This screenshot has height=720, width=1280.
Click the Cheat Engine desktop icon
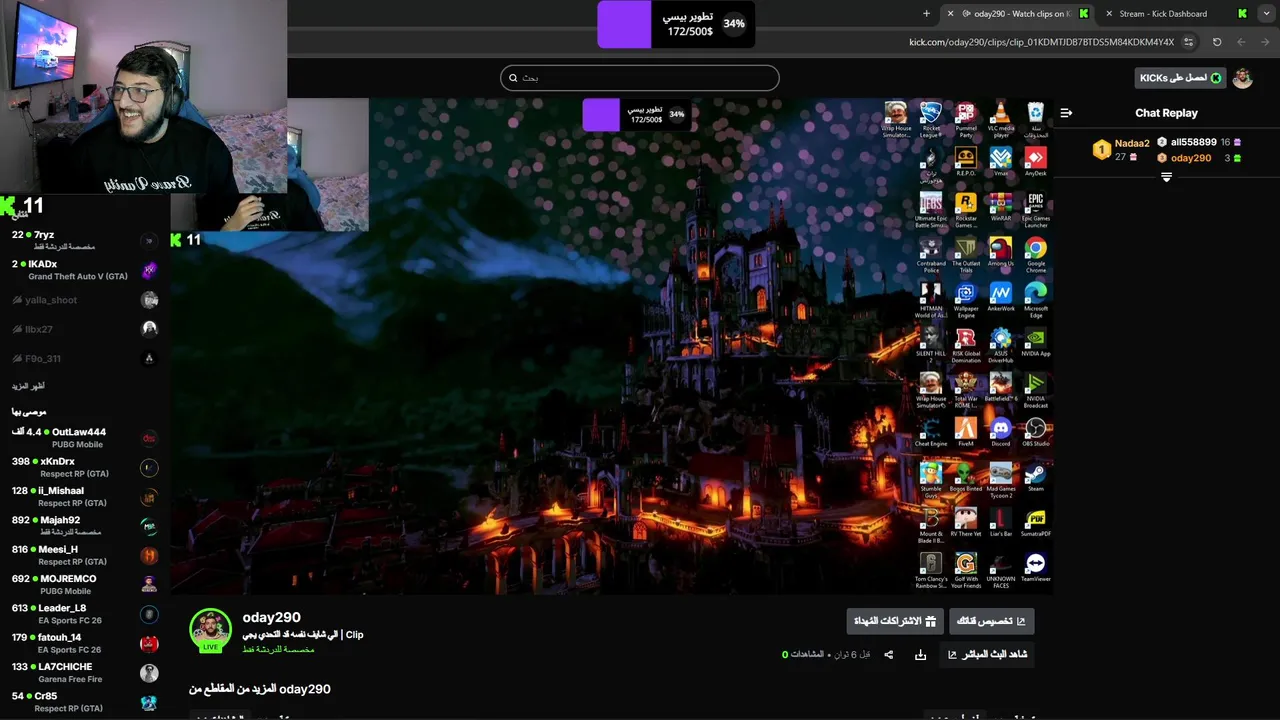[x=931, y=433]
